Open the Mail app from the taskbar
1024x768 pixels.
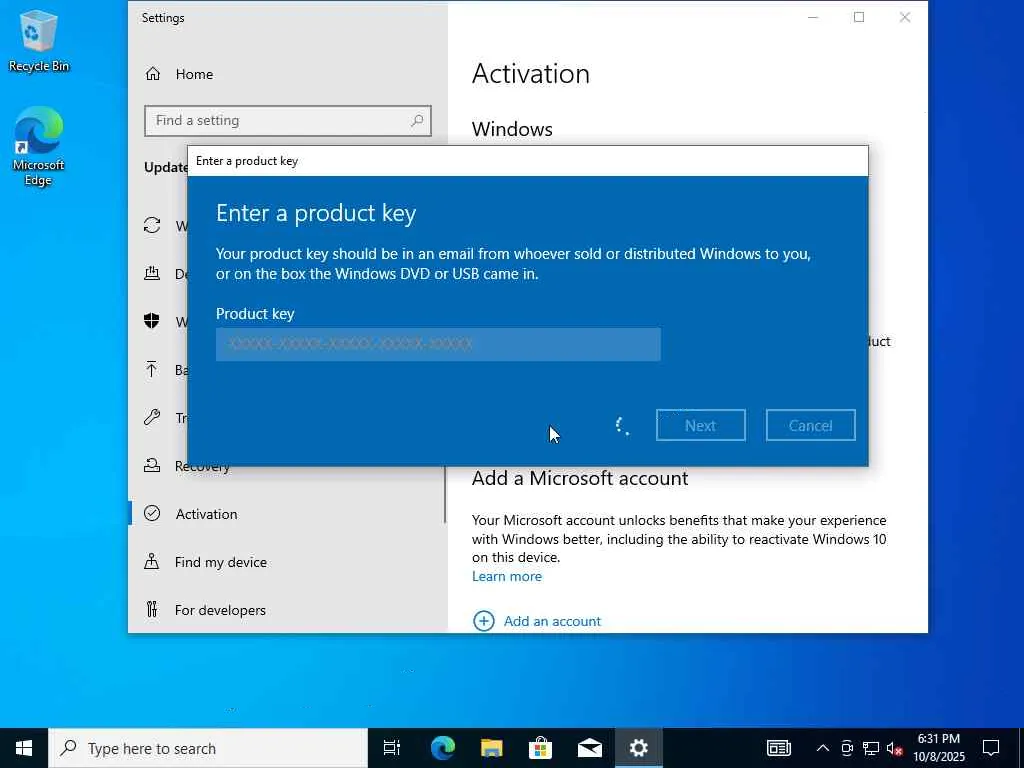coord(590,748)
